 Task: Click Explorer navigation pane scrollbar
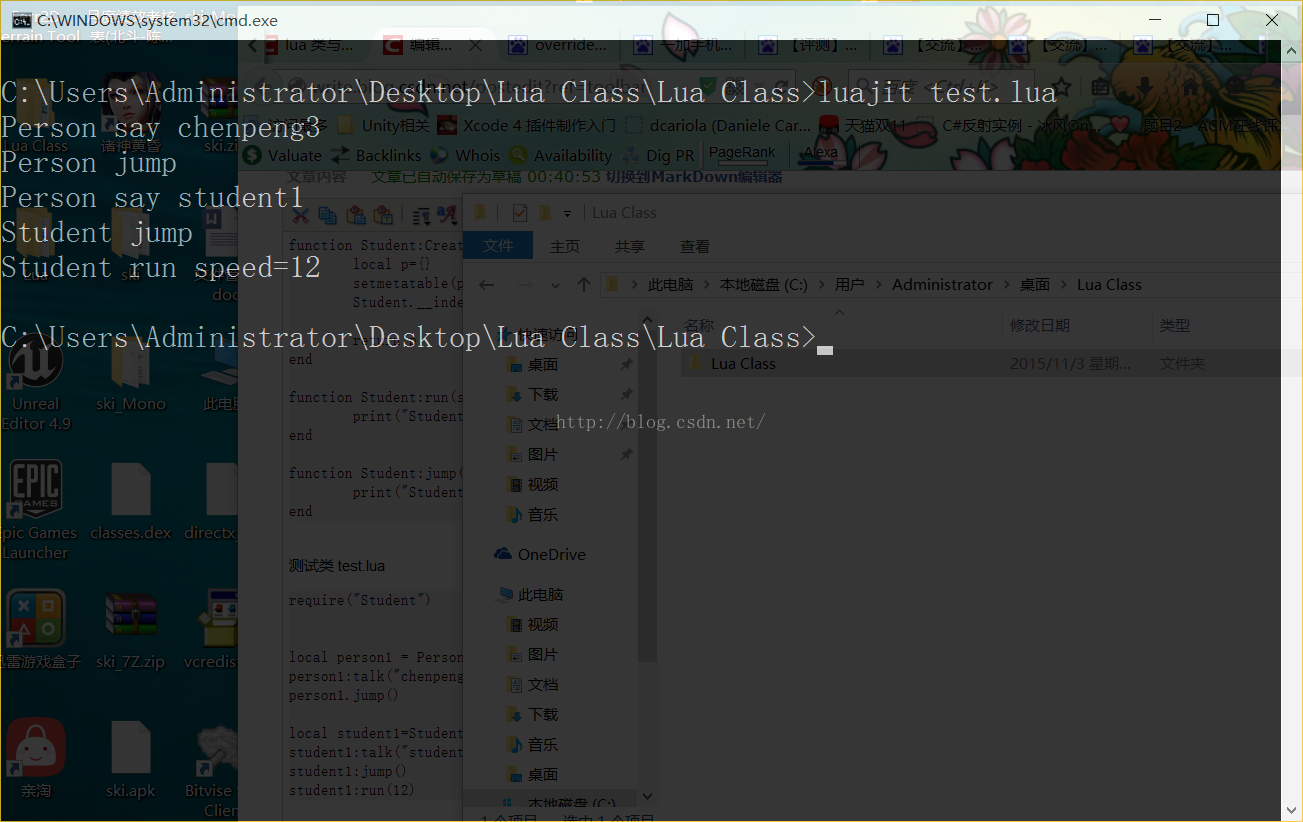click(x=646, y=495)
